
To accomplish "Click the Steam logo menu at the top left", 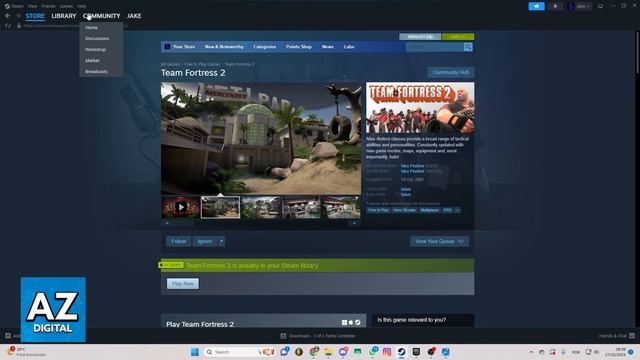I will coord(14,6).
